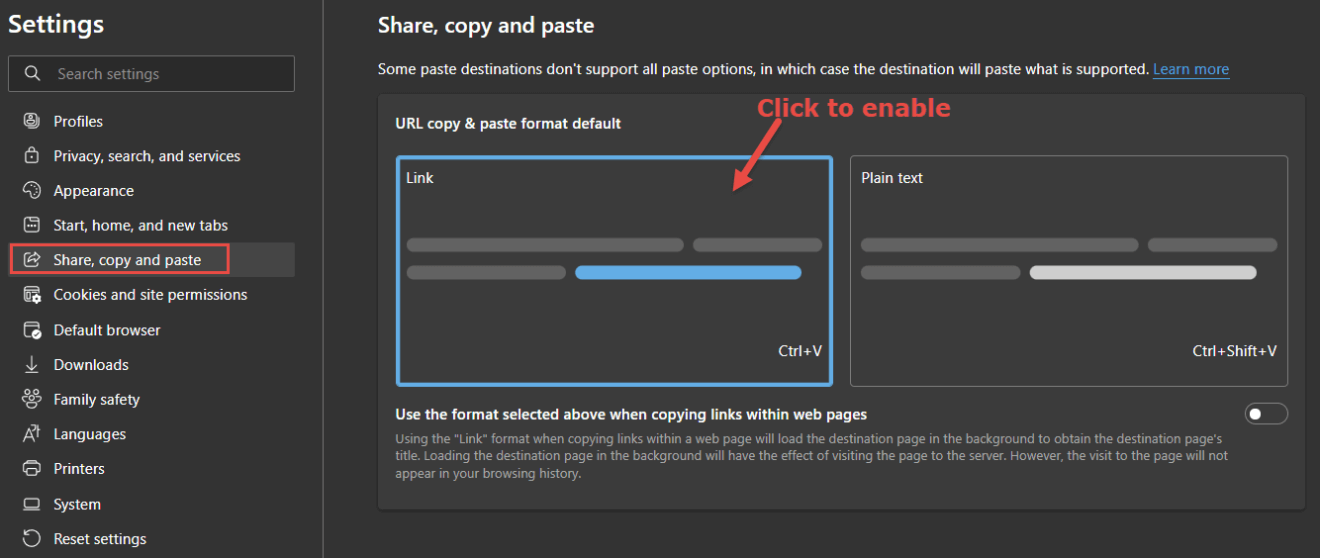Focus the Search settings field
1320x558 pixels.
(x=152, y=74)
